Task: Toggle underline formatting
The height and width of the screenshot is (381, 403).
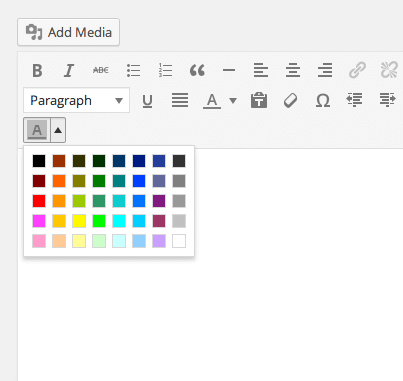Action: [147, 100]
